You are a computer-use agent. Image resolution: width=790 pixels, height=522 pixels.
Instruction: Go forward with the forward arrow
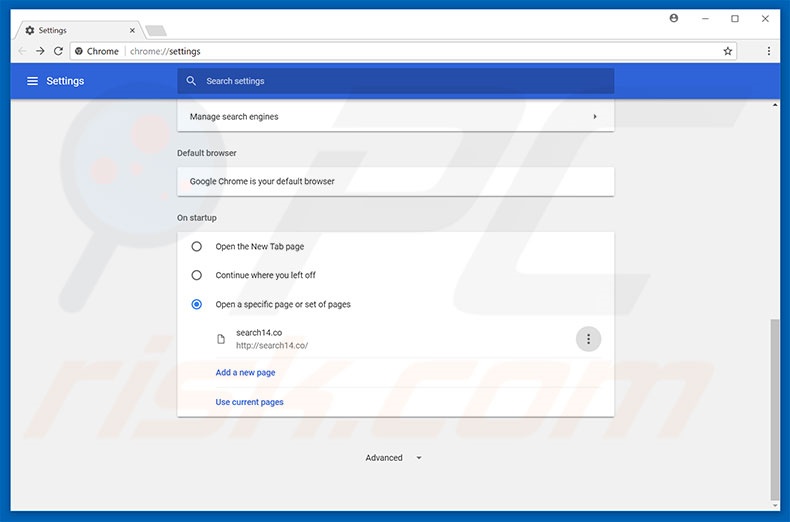tap(40, 51)
